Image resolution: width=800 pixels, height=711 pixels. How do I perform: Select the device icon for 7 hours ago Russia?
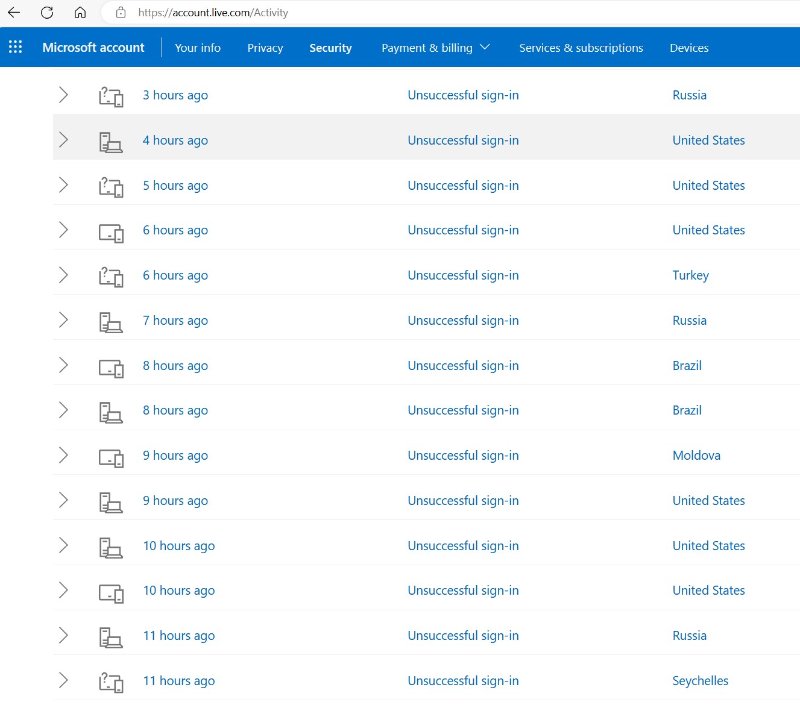click(x=111, y=321)
